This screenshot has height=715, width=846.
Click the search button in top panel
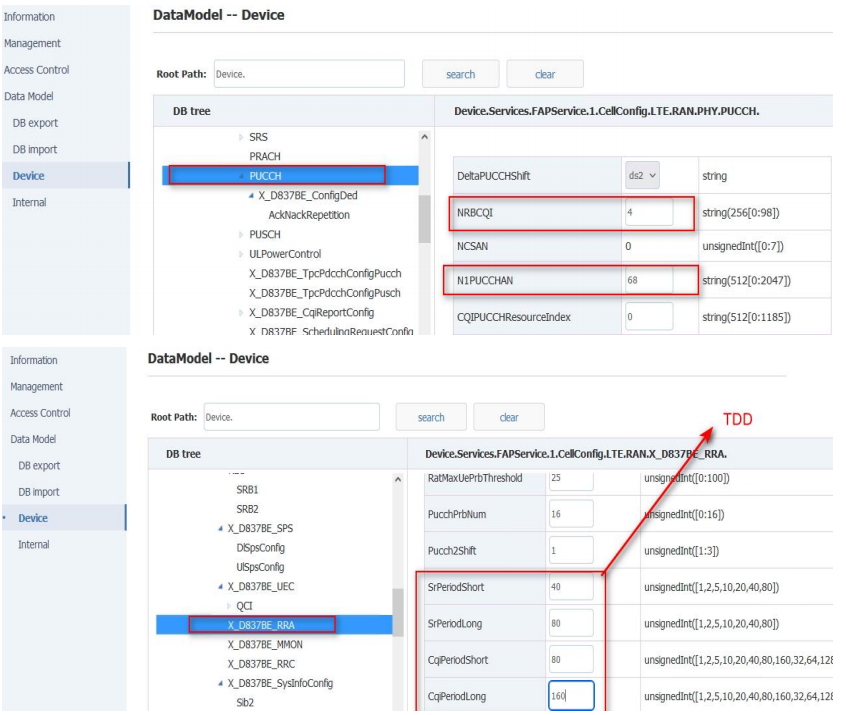pos(460,74)
